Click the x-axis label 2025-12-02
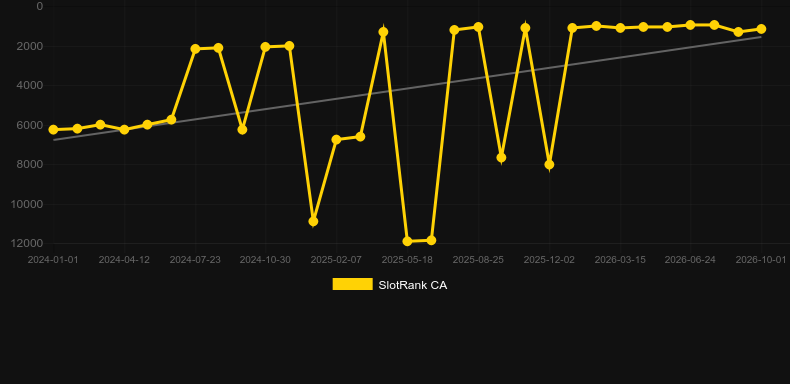 [549, 260]
